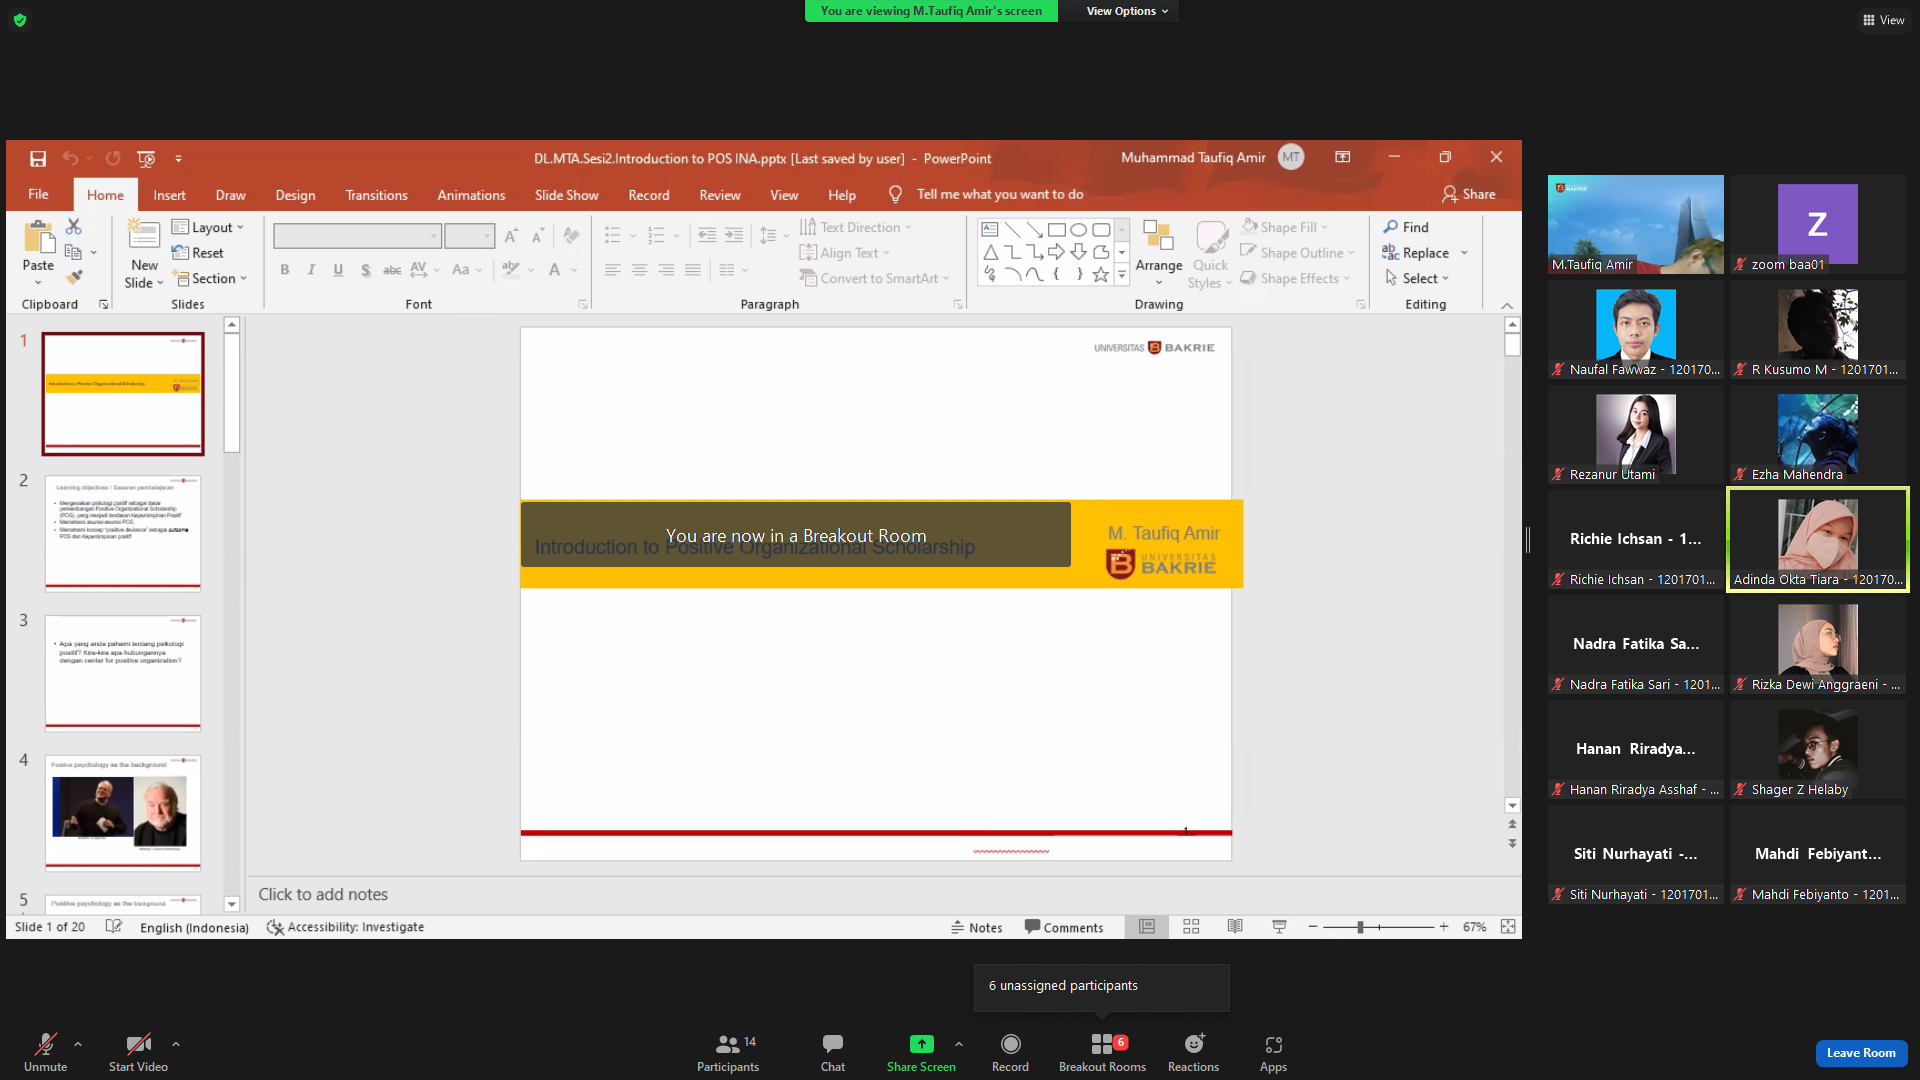The width and height of the screenshot is (1920, 1080).
Task: Expand the View Options dropdown
Action: 1127,11
